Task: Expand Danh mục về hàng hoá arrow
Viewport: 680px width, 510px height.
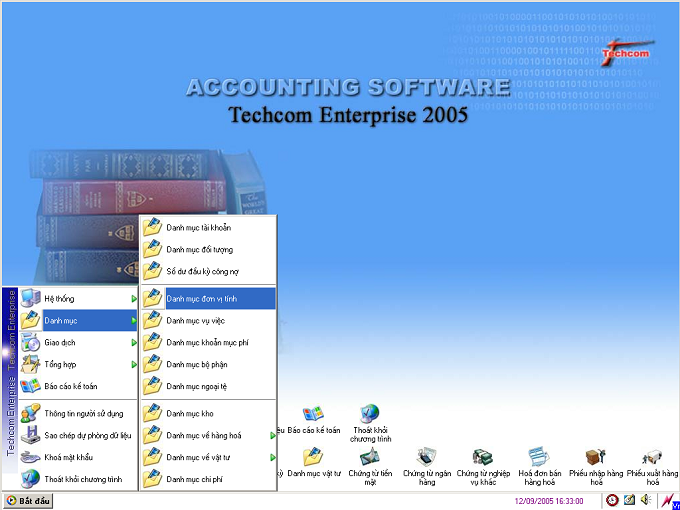Action: tap(273, 435)
